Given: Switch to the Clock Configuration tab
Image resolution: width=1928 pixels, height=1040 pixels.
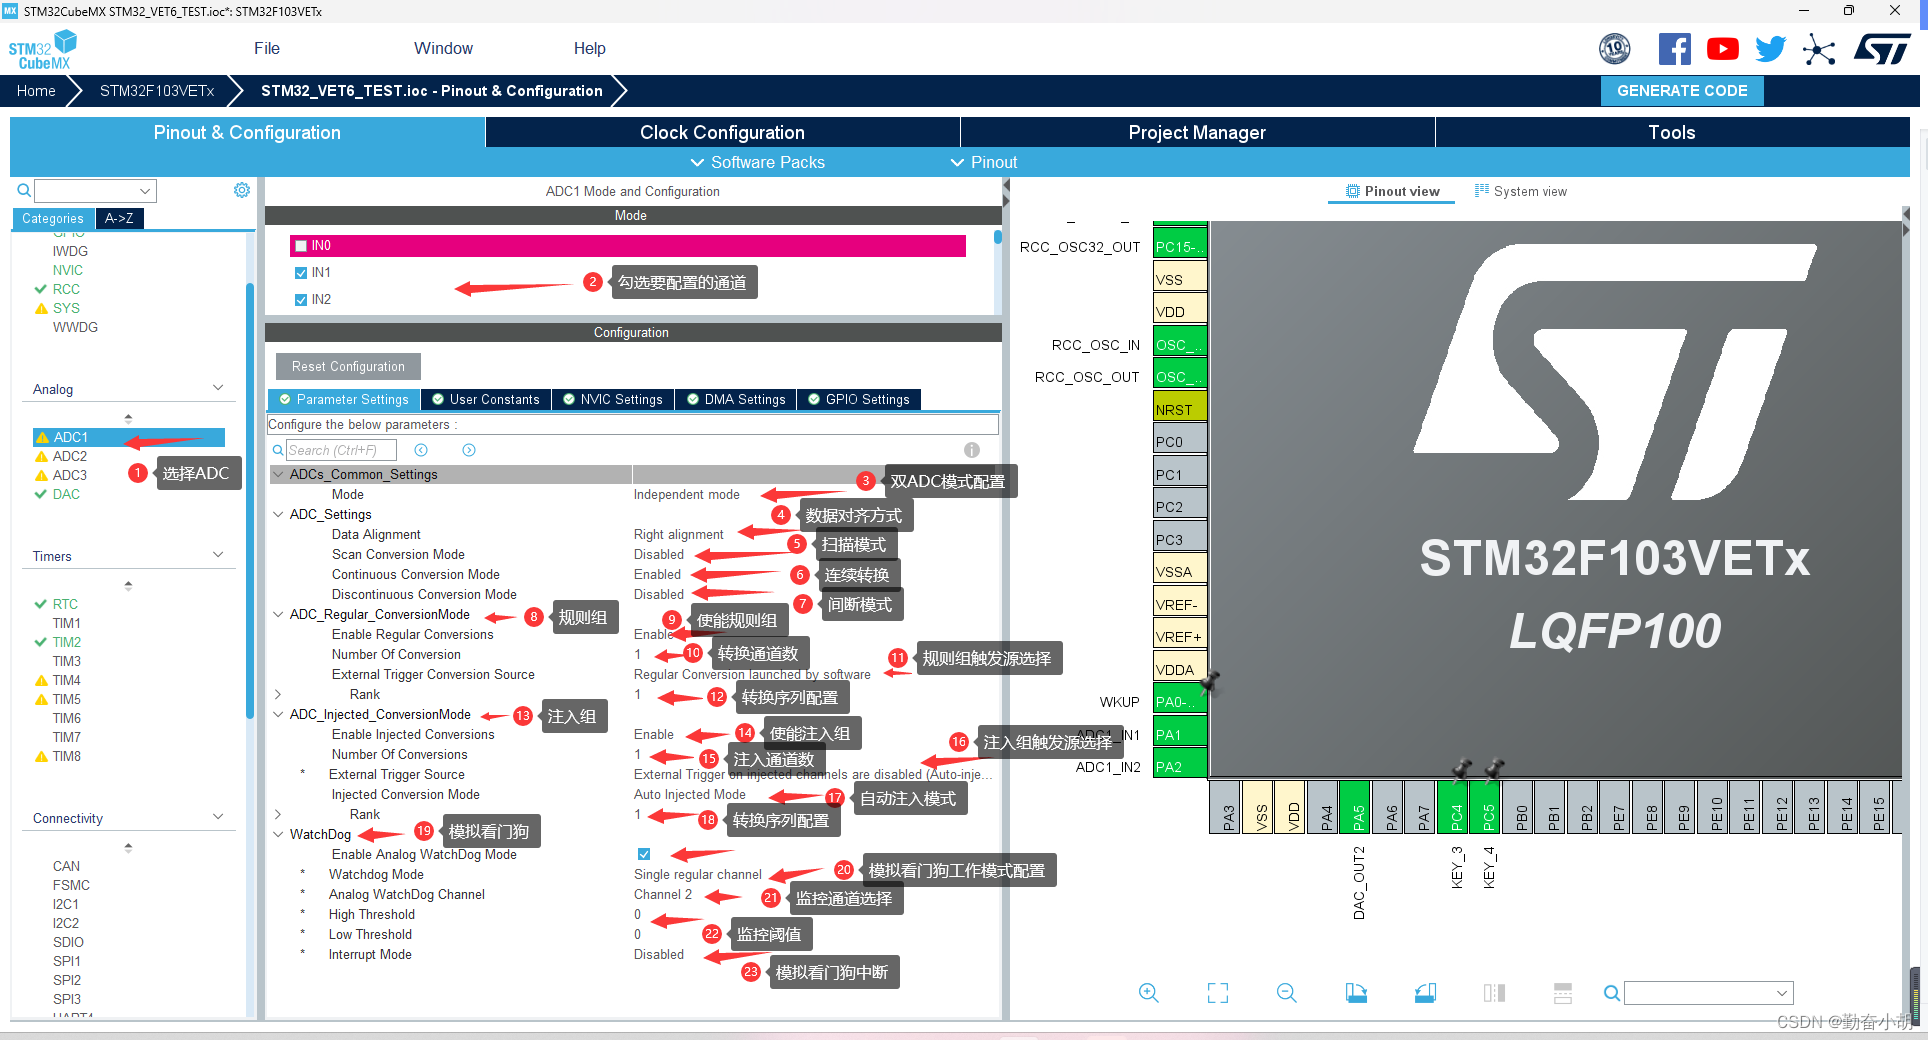Looking at the screenshot, I should (722, 133).
